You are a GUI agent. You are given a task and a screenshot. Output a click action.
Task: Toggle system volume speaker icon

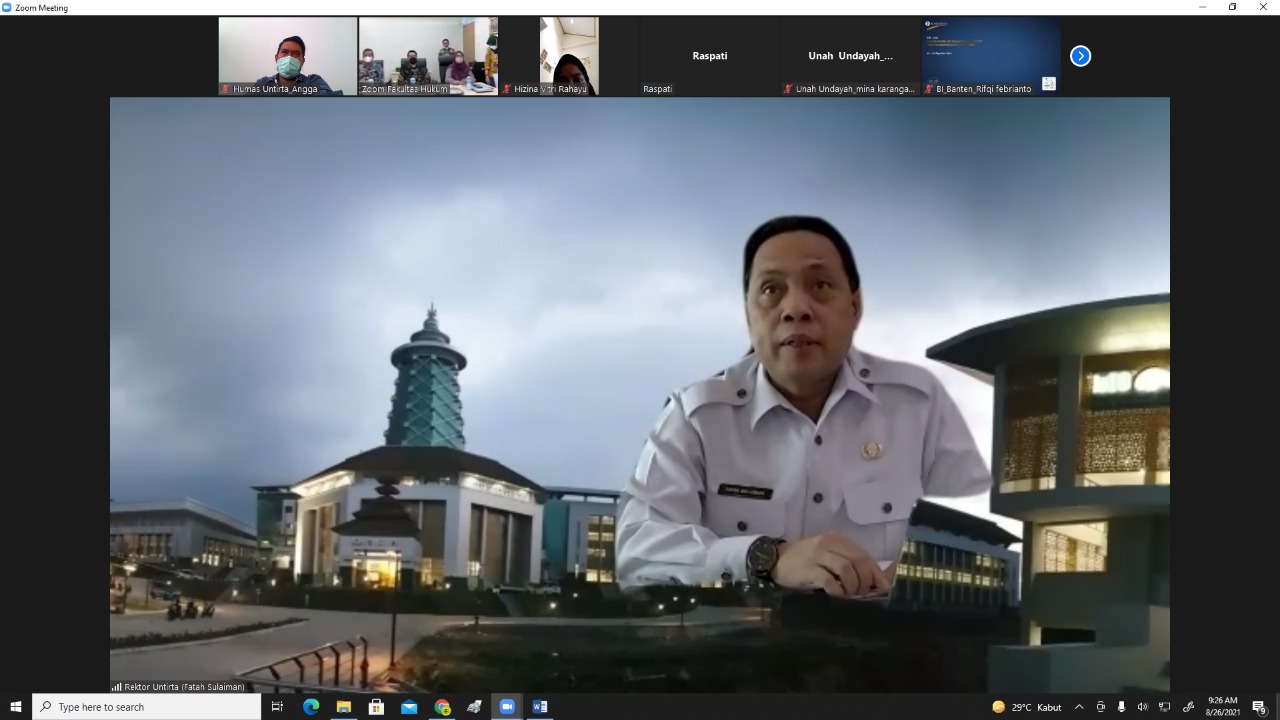[1143, 707]
